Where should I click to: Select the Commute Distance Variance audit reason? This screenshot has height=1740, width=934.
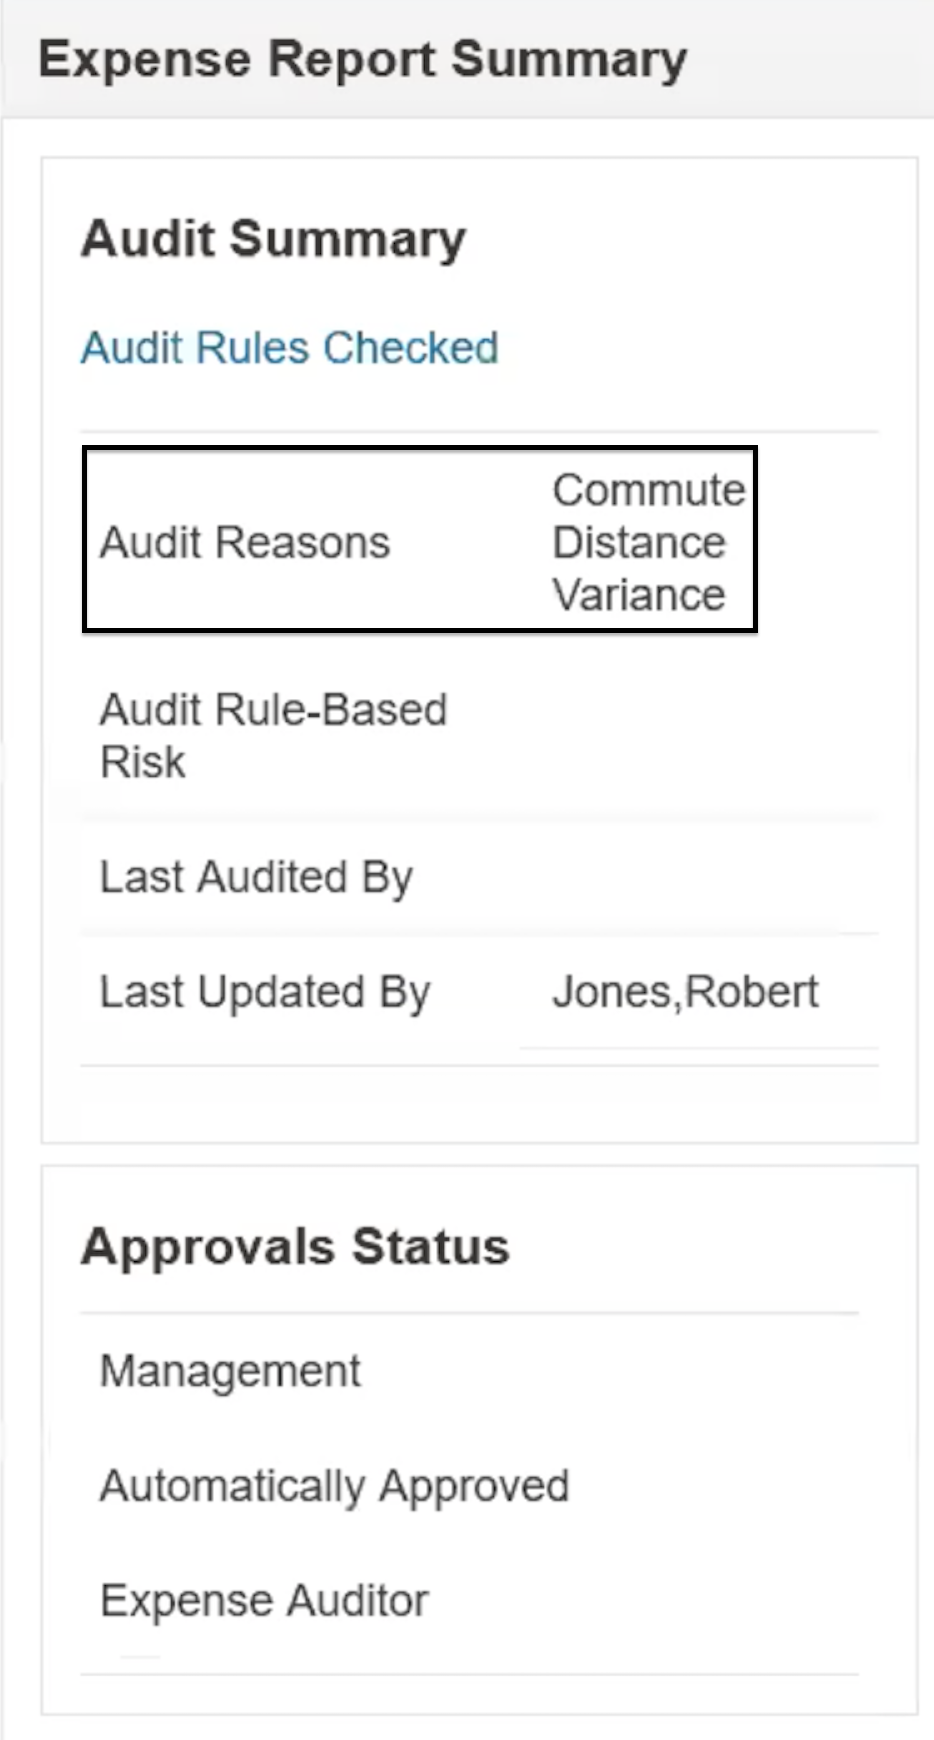click(x=648, y=541)
